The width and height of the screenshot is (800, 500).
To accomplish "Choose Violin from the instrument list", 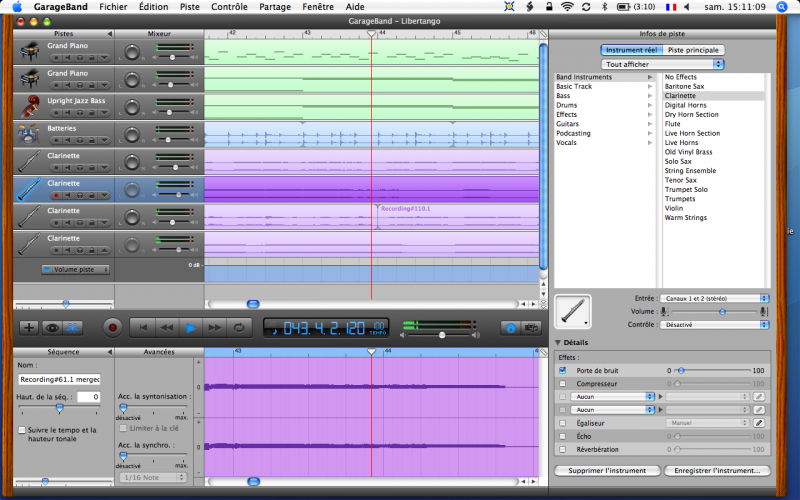I will pos(673,208).
